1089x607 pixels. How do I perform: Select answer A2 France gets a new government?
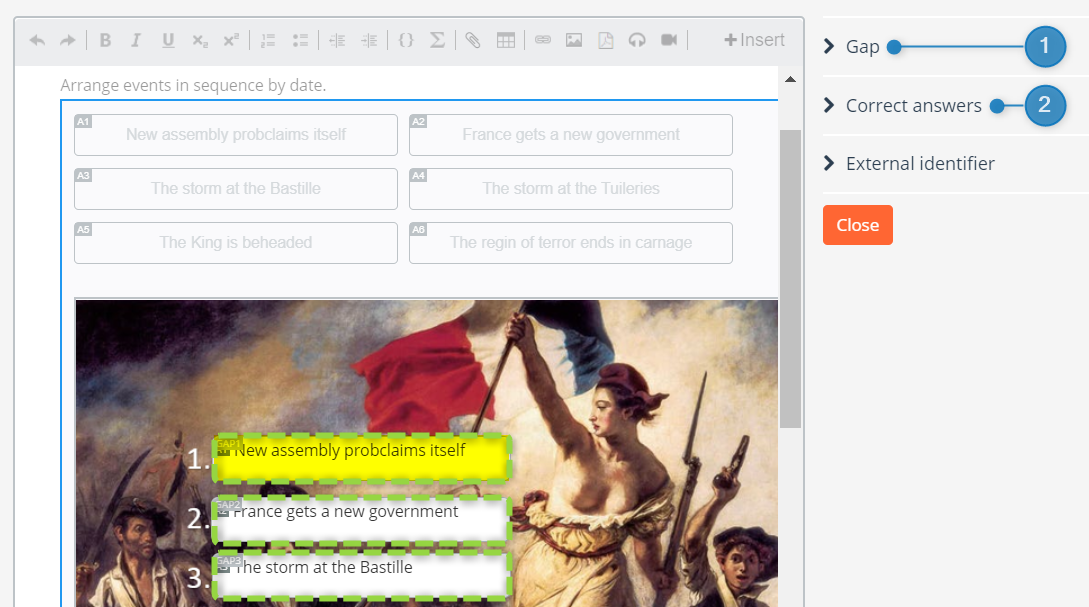571,135
